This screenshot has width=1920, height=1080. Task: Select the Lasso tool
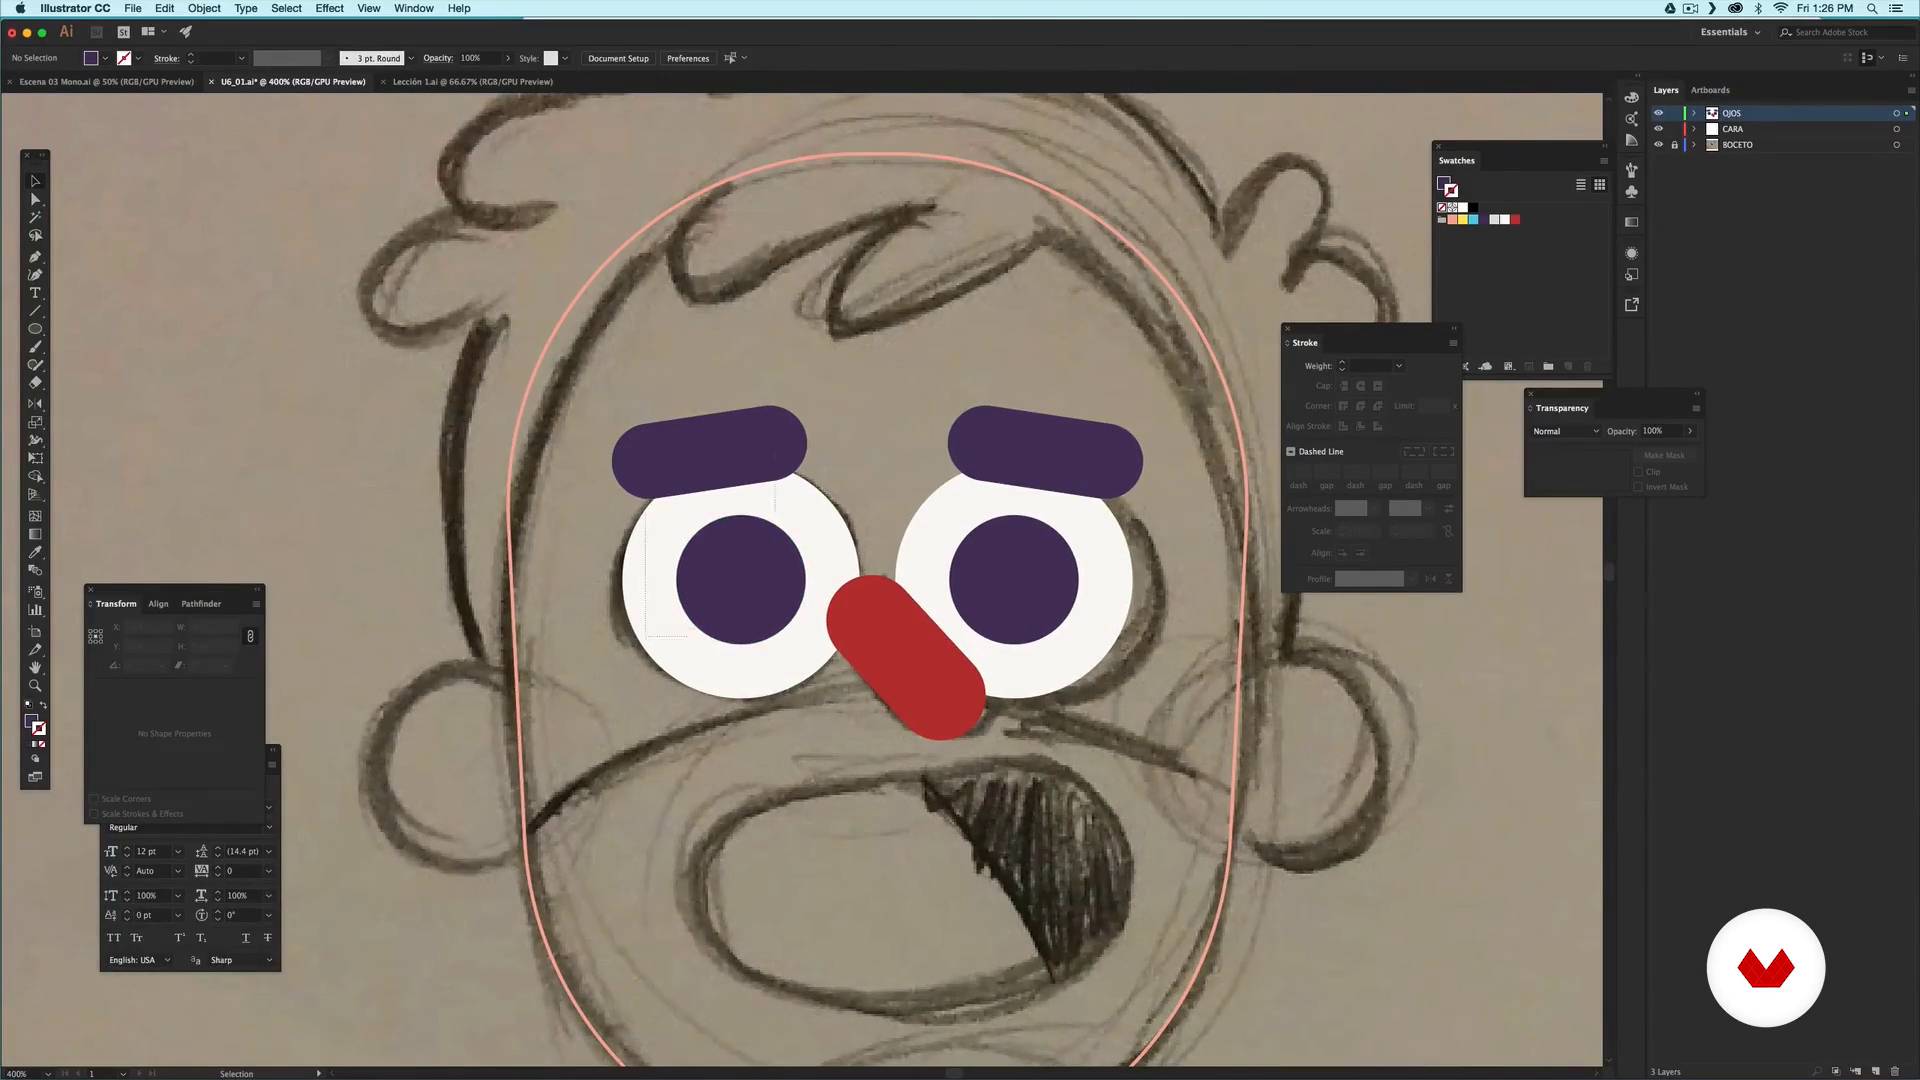35,236
